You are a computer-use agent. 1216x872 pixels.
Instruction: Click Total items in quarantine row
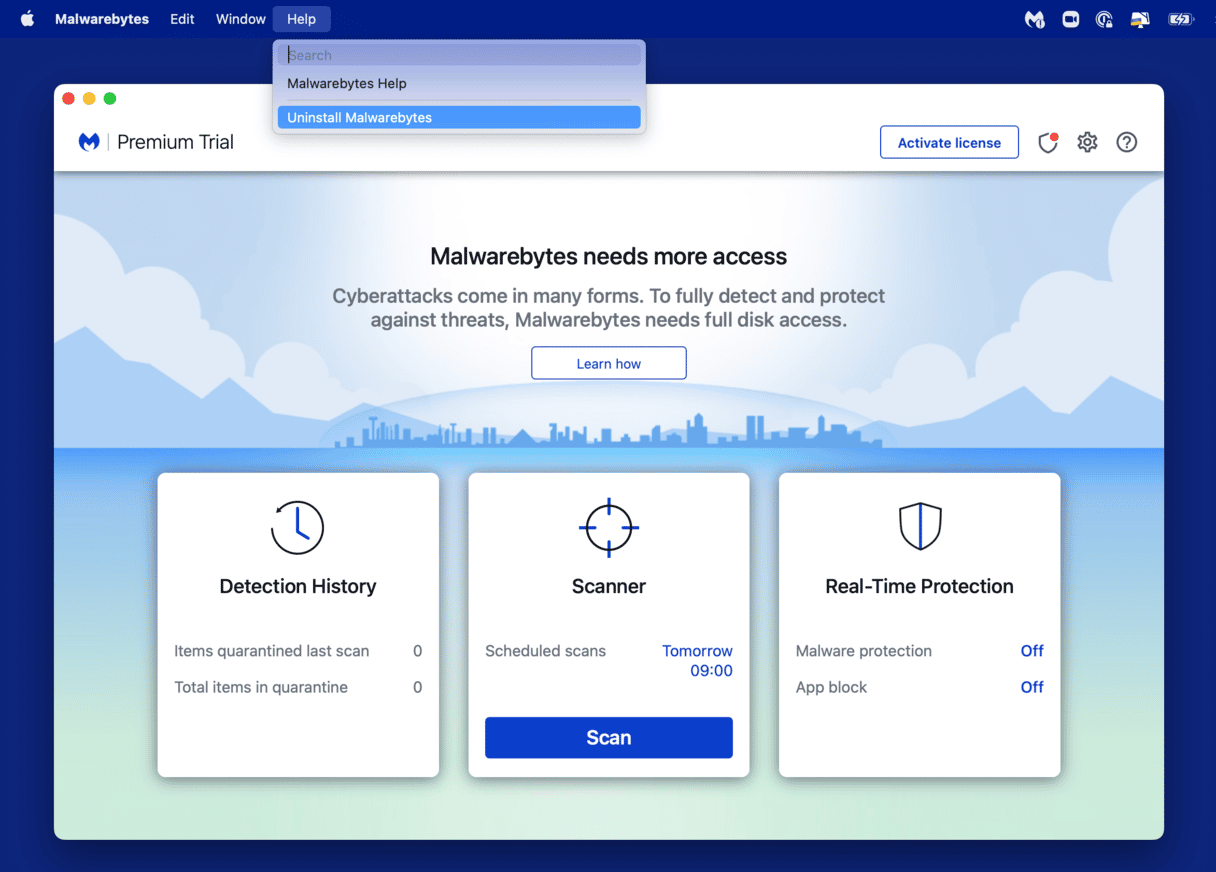pyautogui.click(x=298, y=687)
